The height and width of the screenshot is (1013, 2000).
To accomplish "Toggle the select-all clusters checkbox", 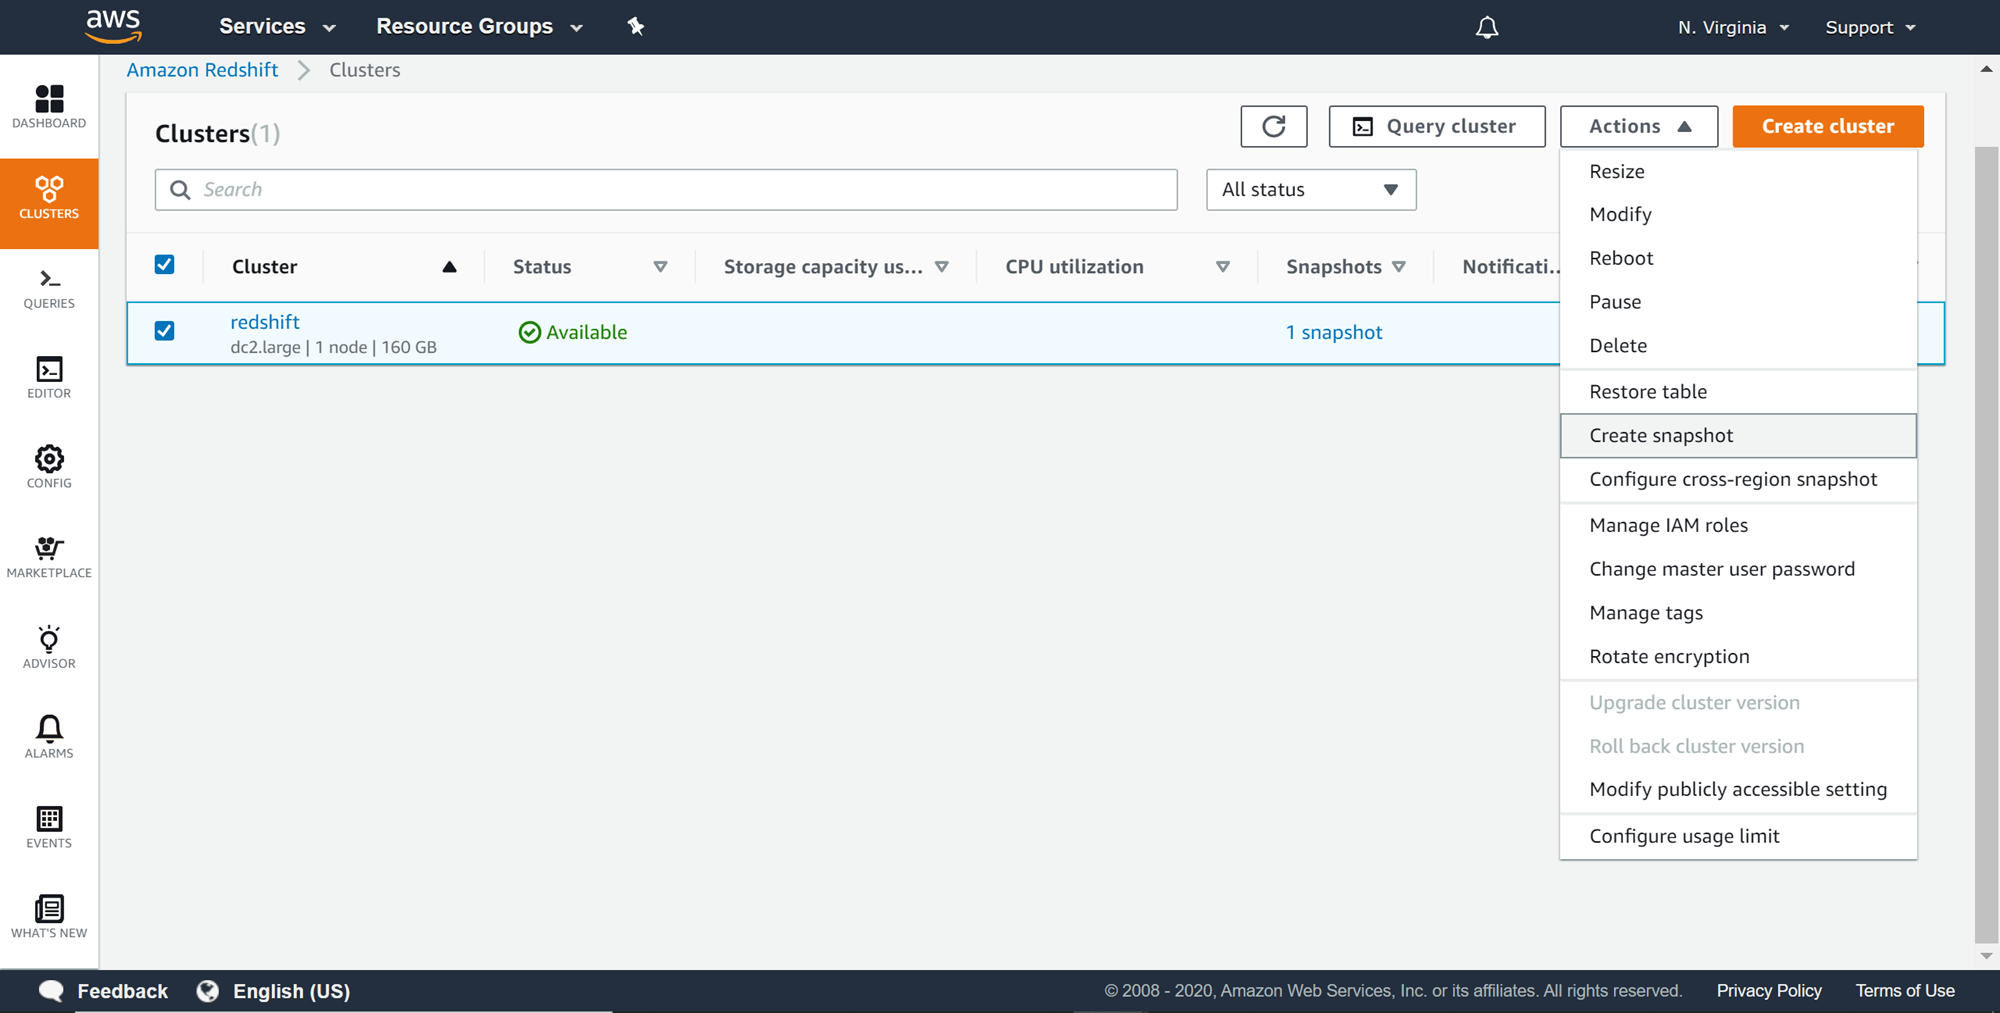I will (x=165, y=264).
